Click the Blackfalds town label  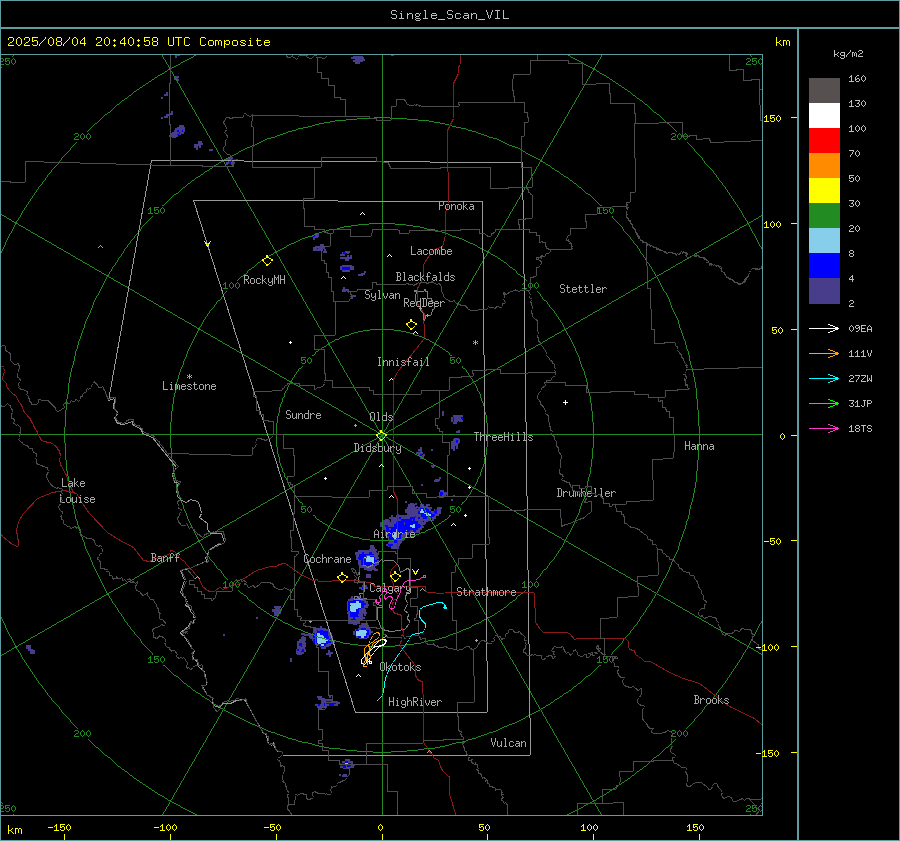[425, 277]
